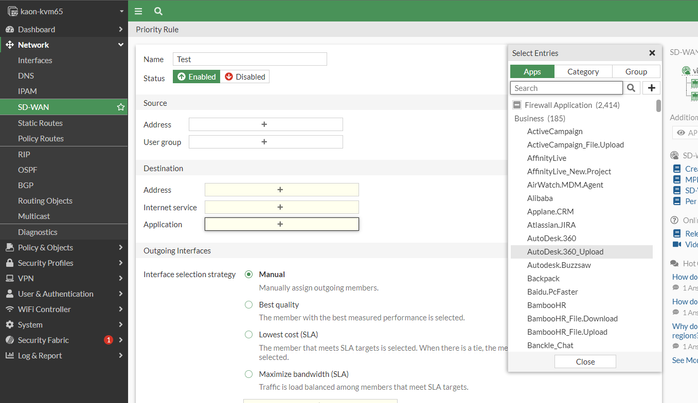Click the Dashboard icon in the sidebar
Image resolution: width=698 pixels, height=403 pixels.
tap(10, 30)
